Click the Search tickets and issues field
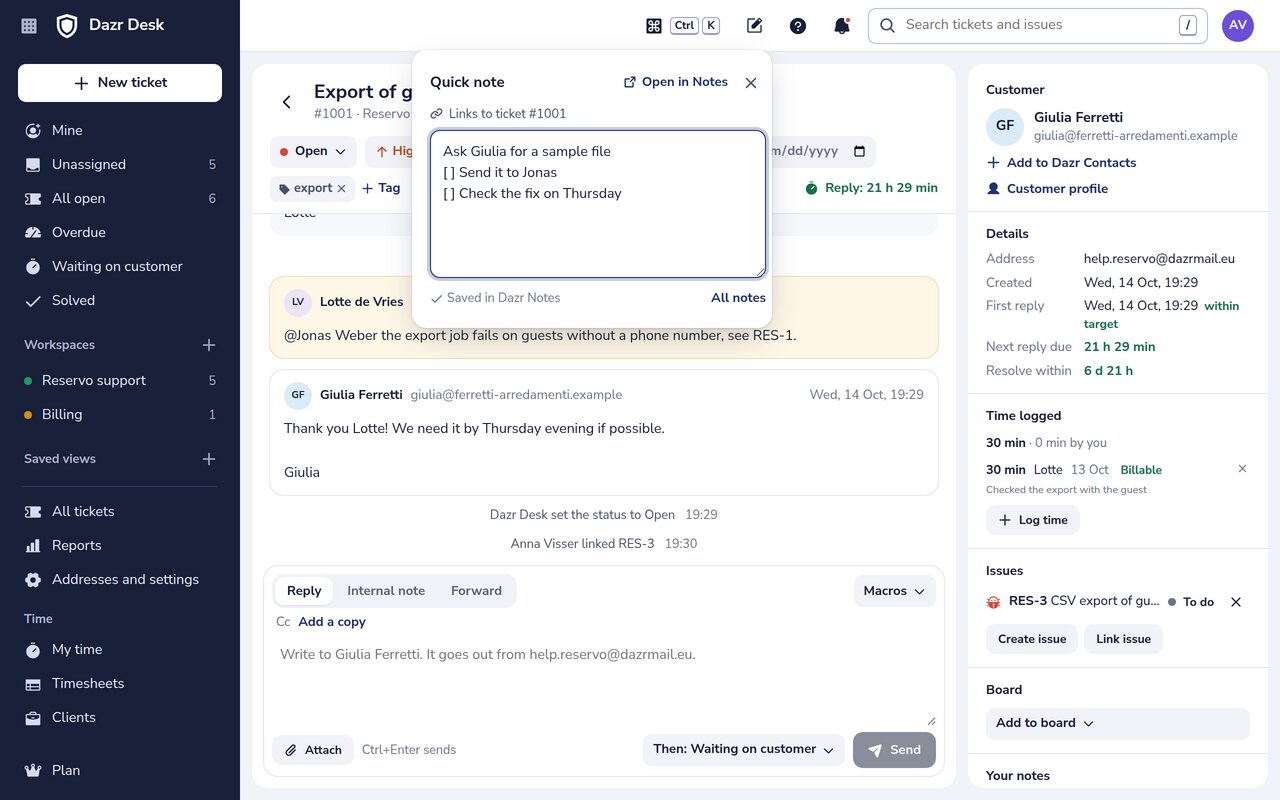This screenshot has height=800, width=1280. coord(1038,26)
